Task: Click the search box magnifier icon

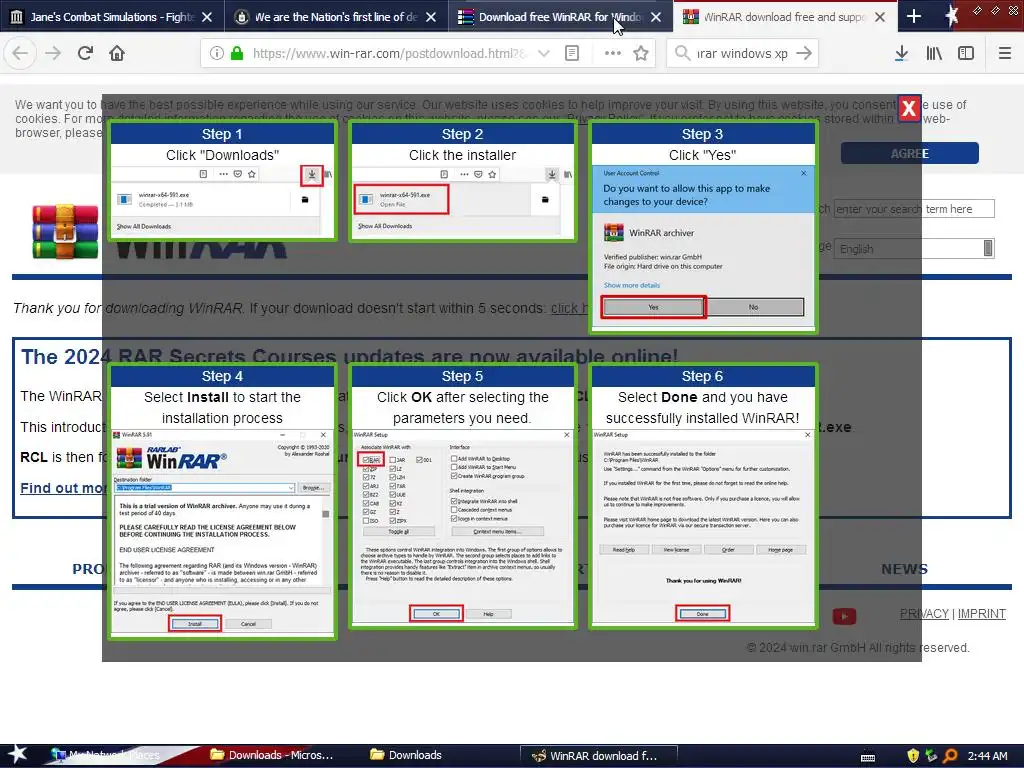Action: 682,54
